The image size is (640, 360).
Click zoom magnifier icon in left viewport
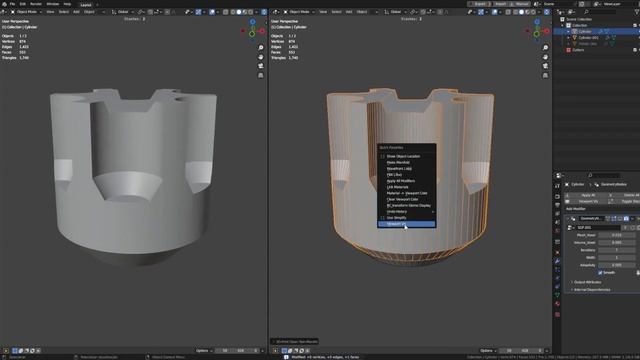[x=261, y=48]
